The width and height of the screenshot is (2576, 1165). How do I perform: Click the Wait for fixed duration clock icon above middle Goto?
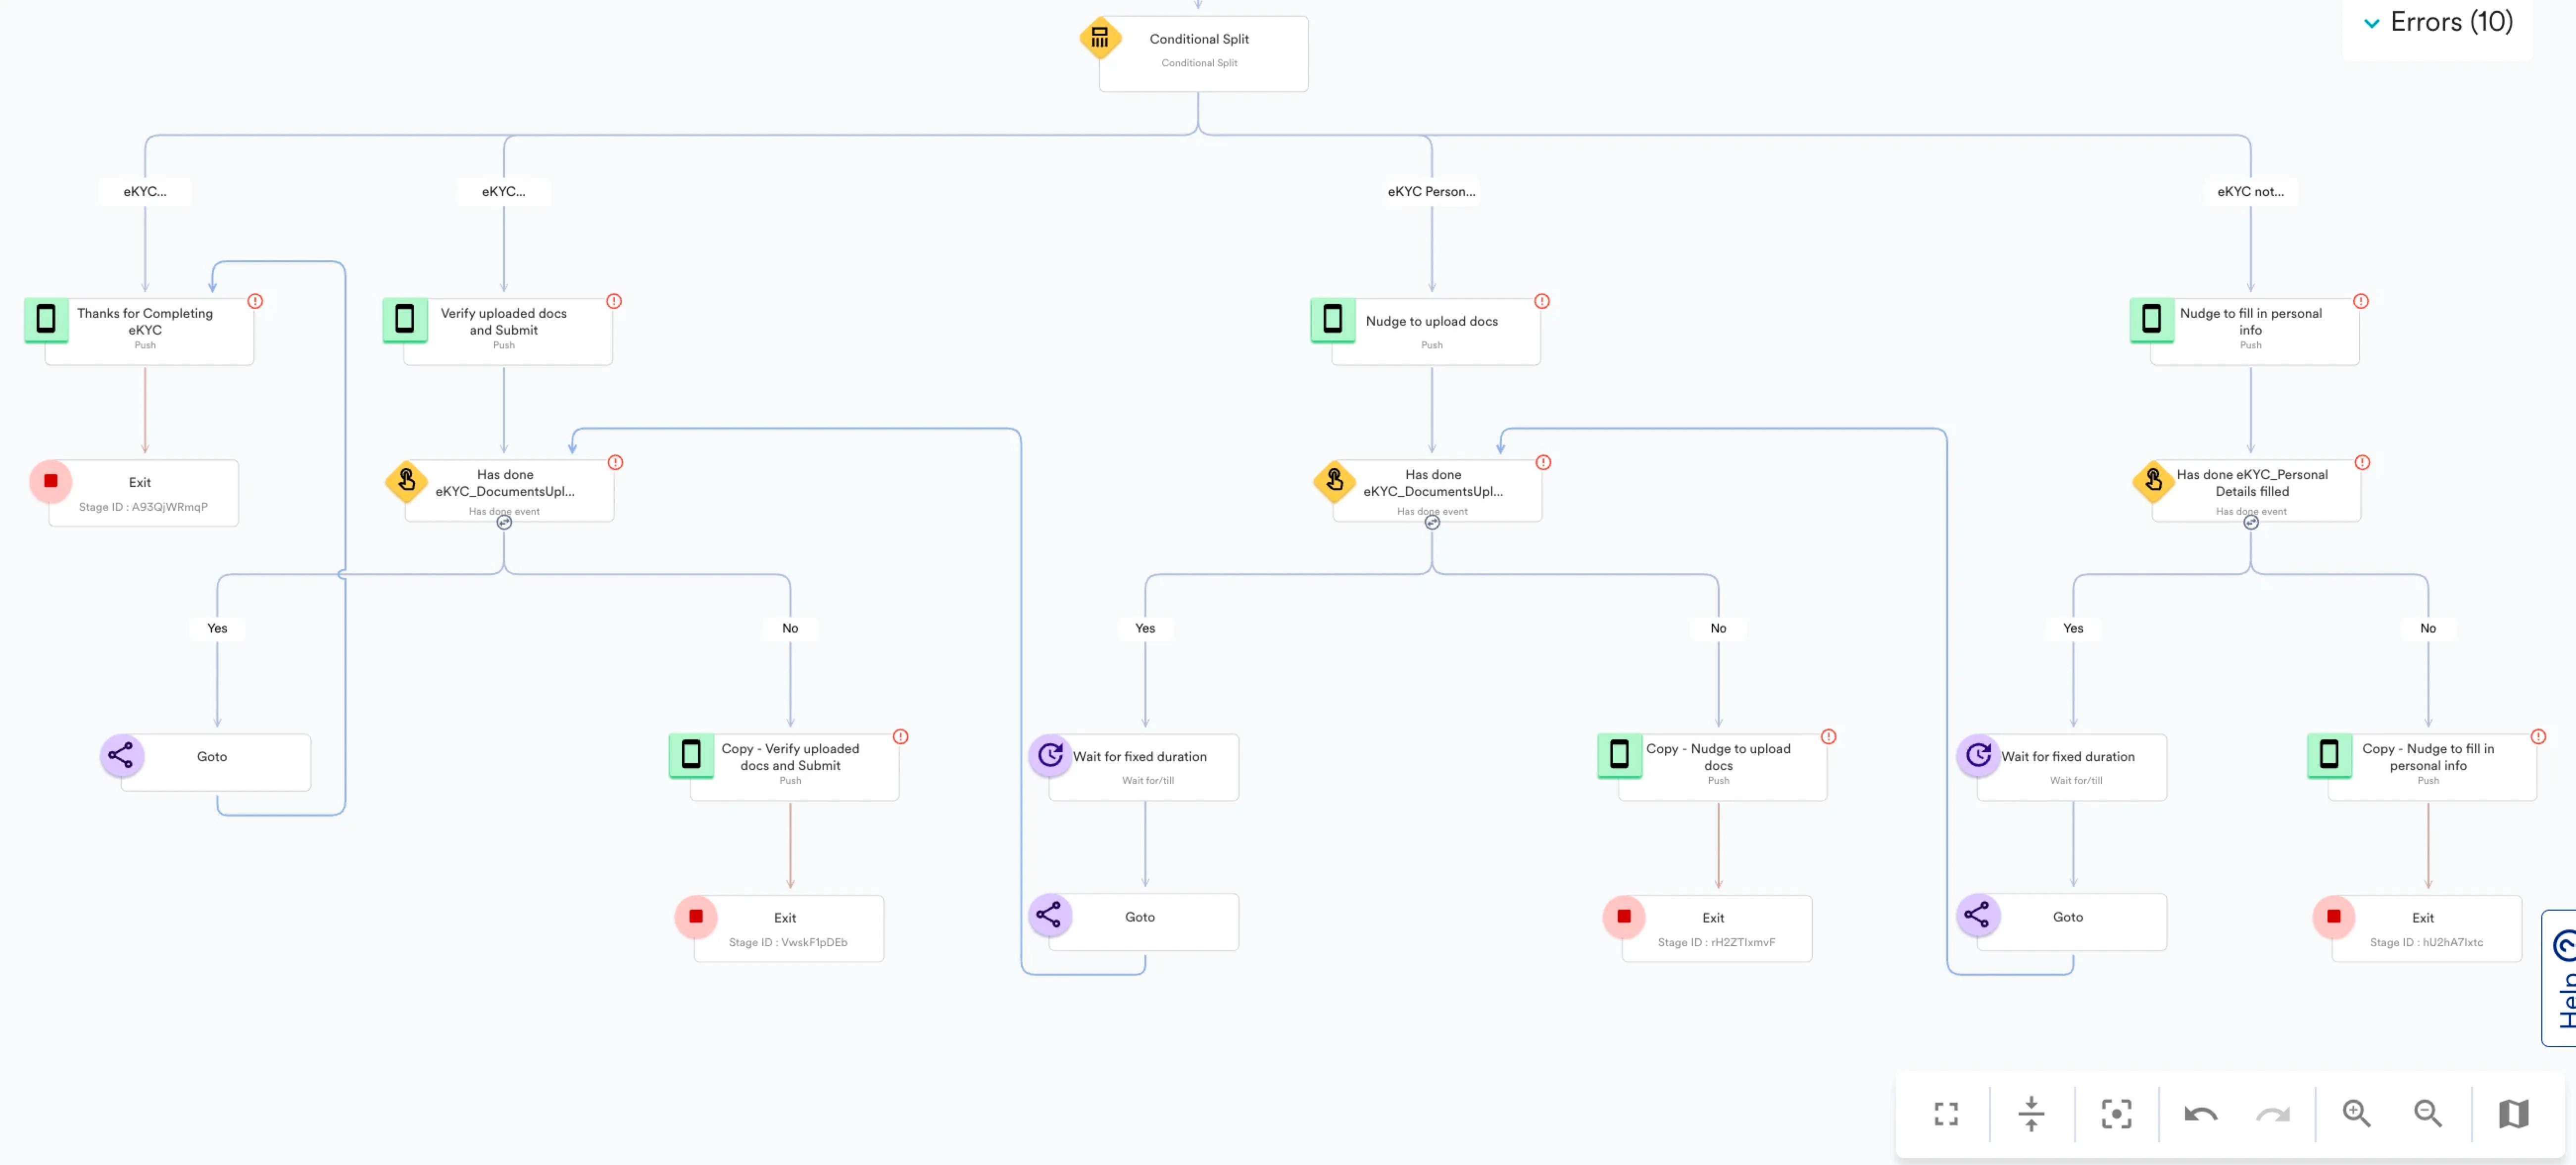click(x=1050, y=755)
